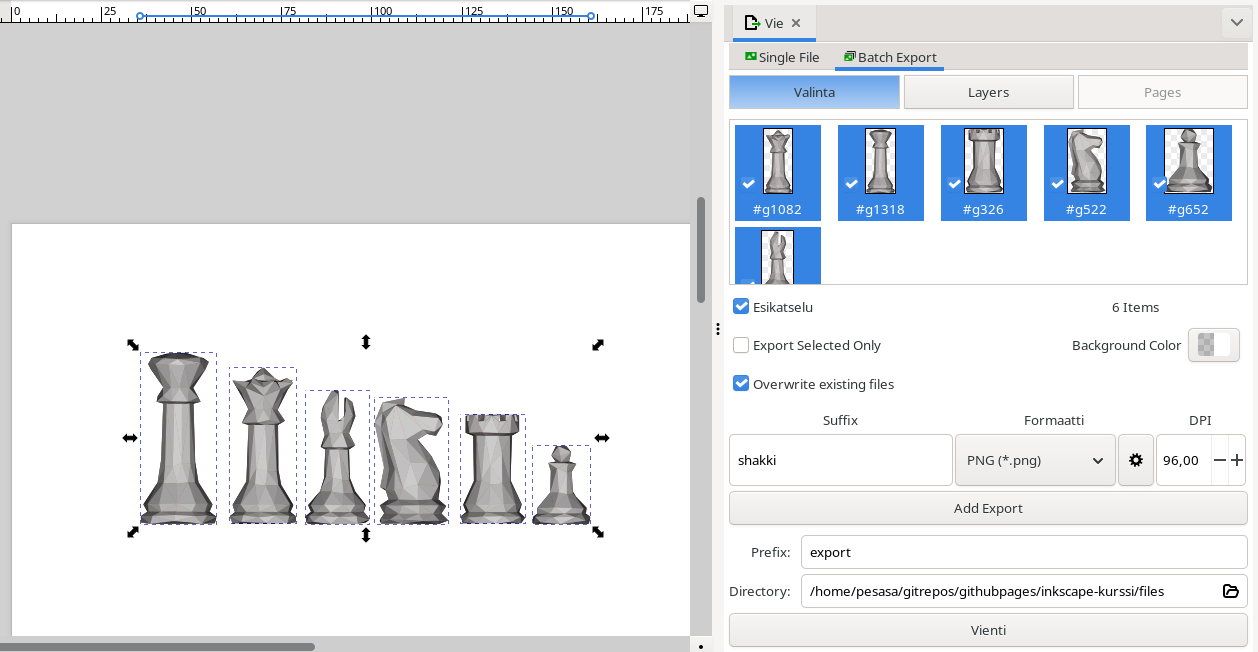
Task: Click the knight piece on the canvas
Action: point(411,460)
